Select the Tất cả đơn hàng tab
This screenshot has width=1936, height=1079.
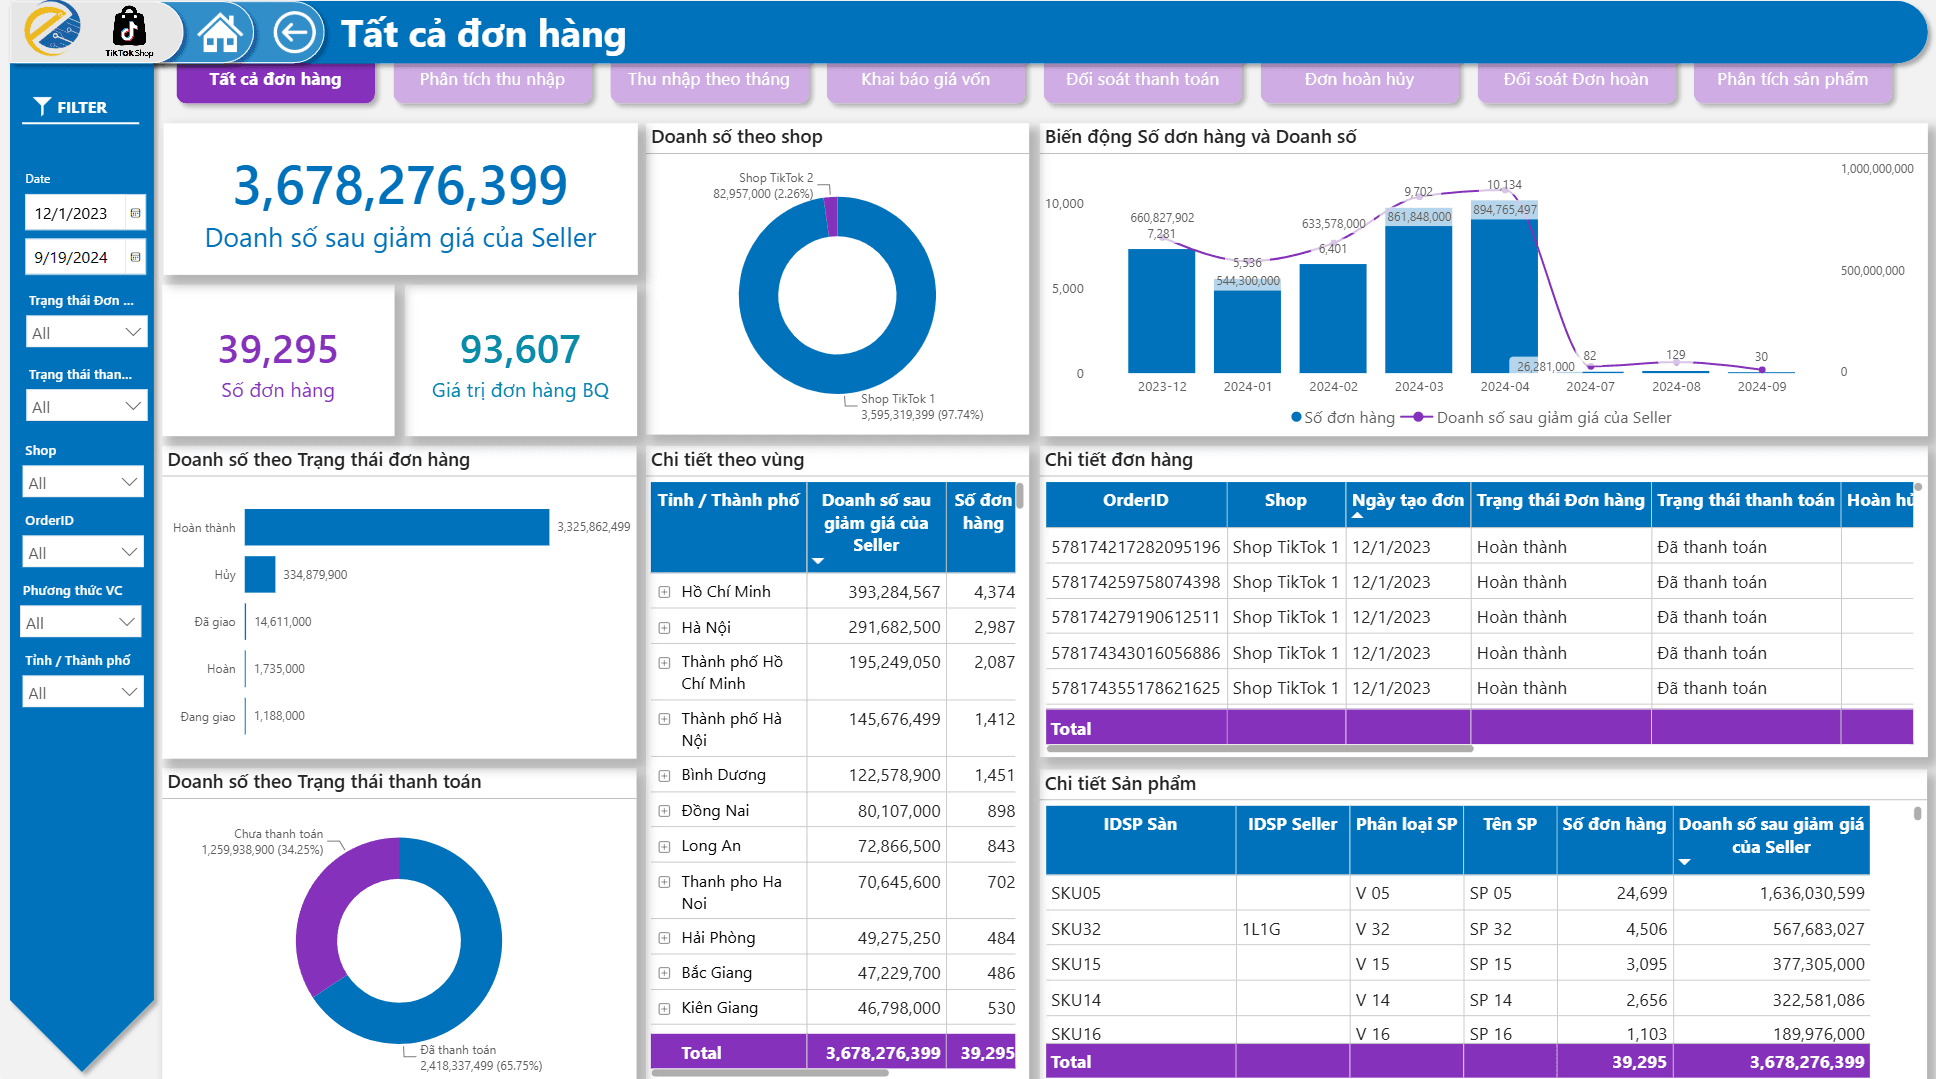275,80
